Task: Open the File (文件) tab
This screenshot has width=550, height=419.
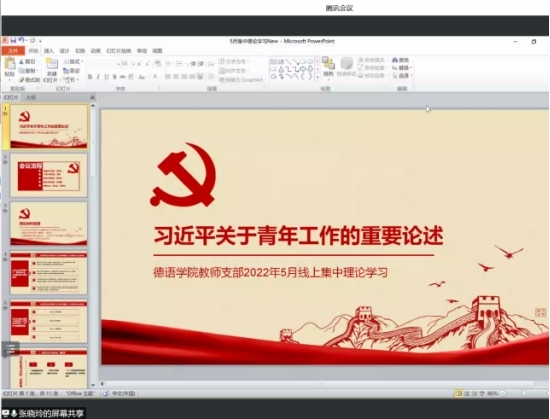Action: point(13,51)
